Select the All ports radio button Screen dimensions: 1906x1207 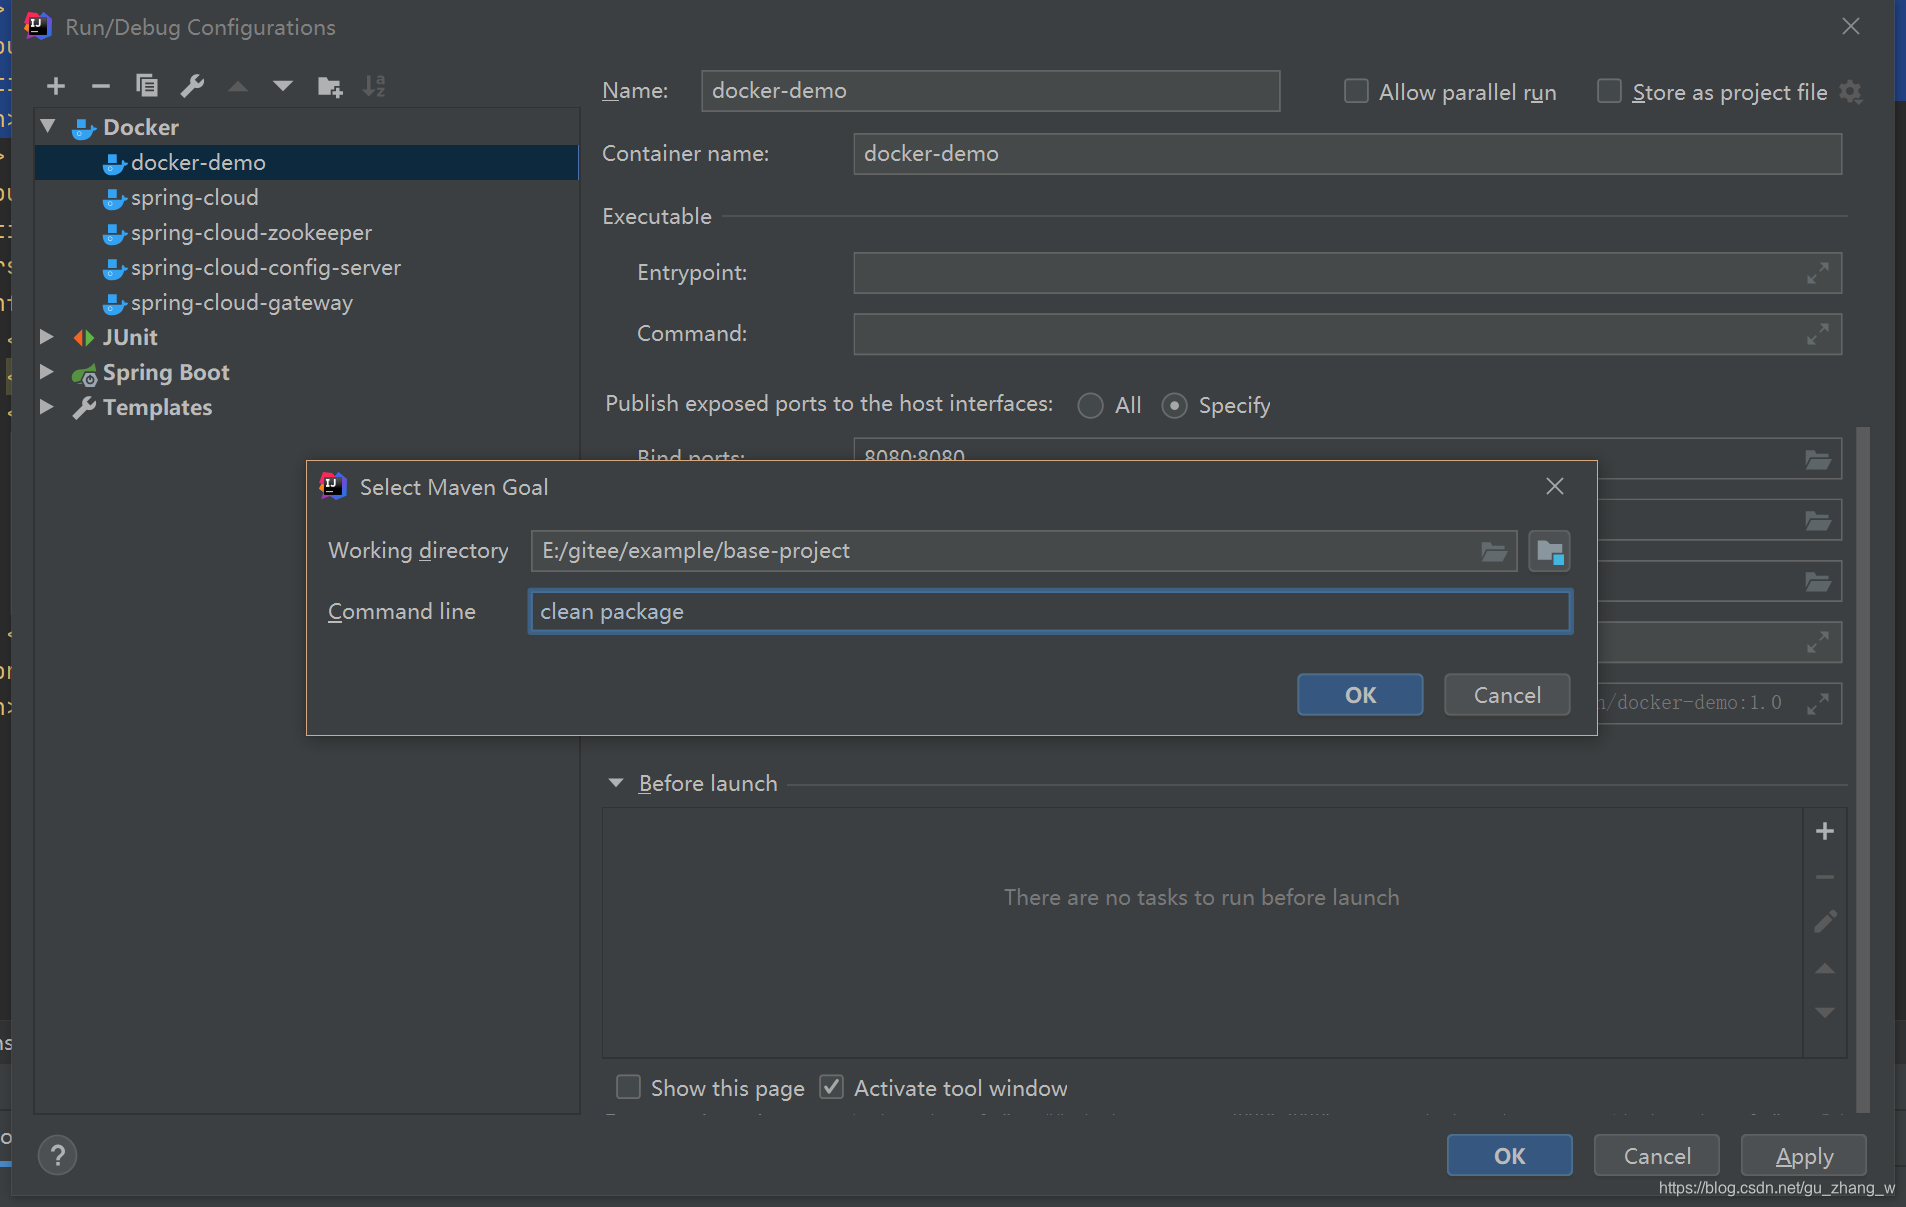tap(1091, 405)
